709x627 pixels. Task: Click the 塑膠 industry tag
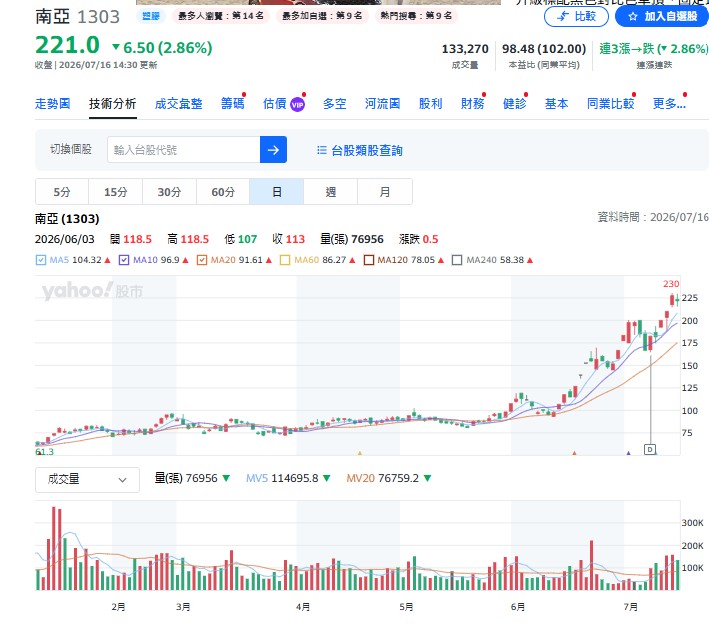pos(151,16)
